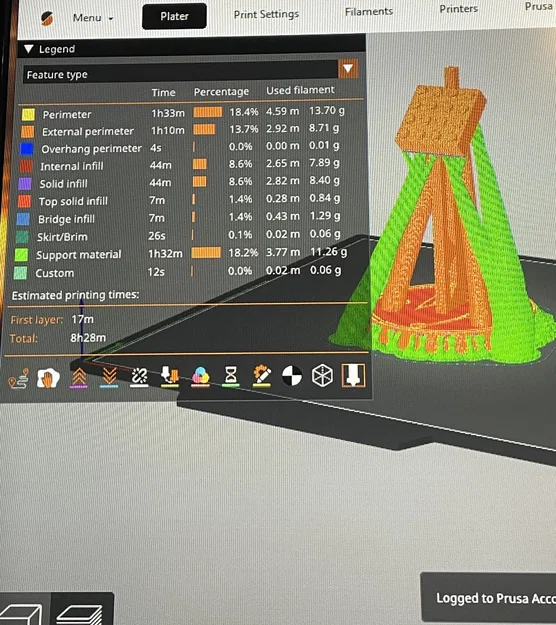Screen dimensions: 556x625
Task: Toggle Pause prints hourglass icon
Action: point(231,376)
